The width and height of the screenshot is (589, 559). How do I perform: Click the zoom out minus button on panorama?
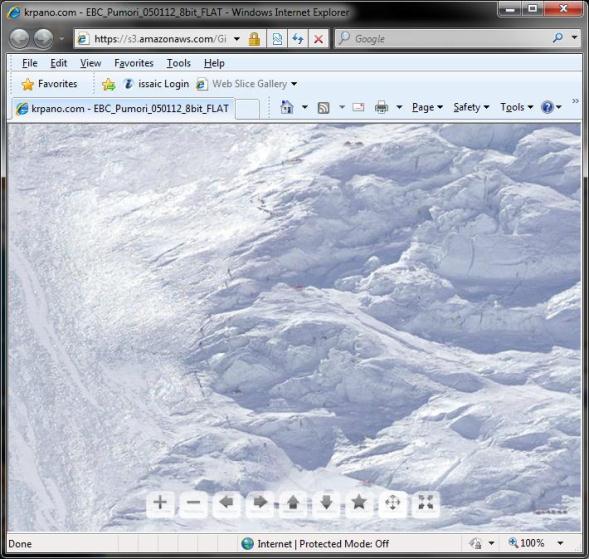click(193, 504)
